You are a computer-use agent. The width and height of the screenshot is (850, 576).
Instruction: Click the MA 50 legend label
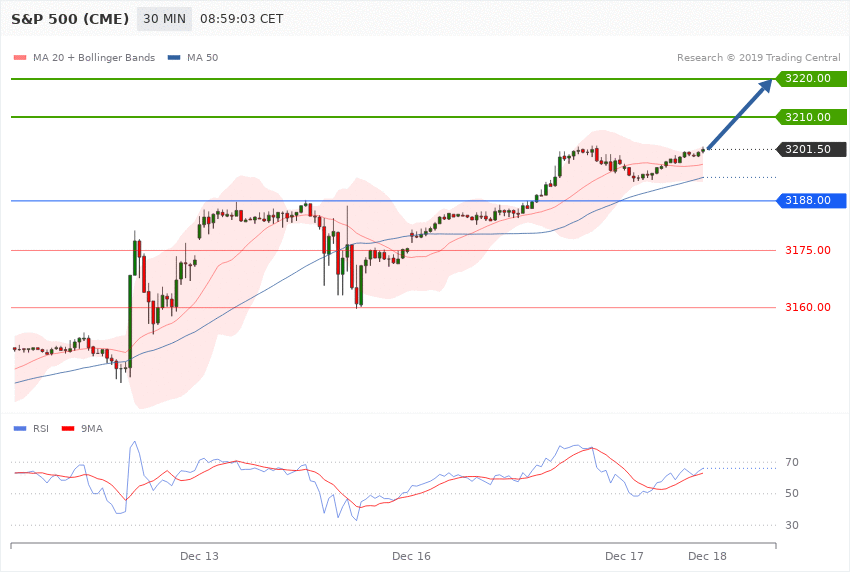[x=202, y=57]
